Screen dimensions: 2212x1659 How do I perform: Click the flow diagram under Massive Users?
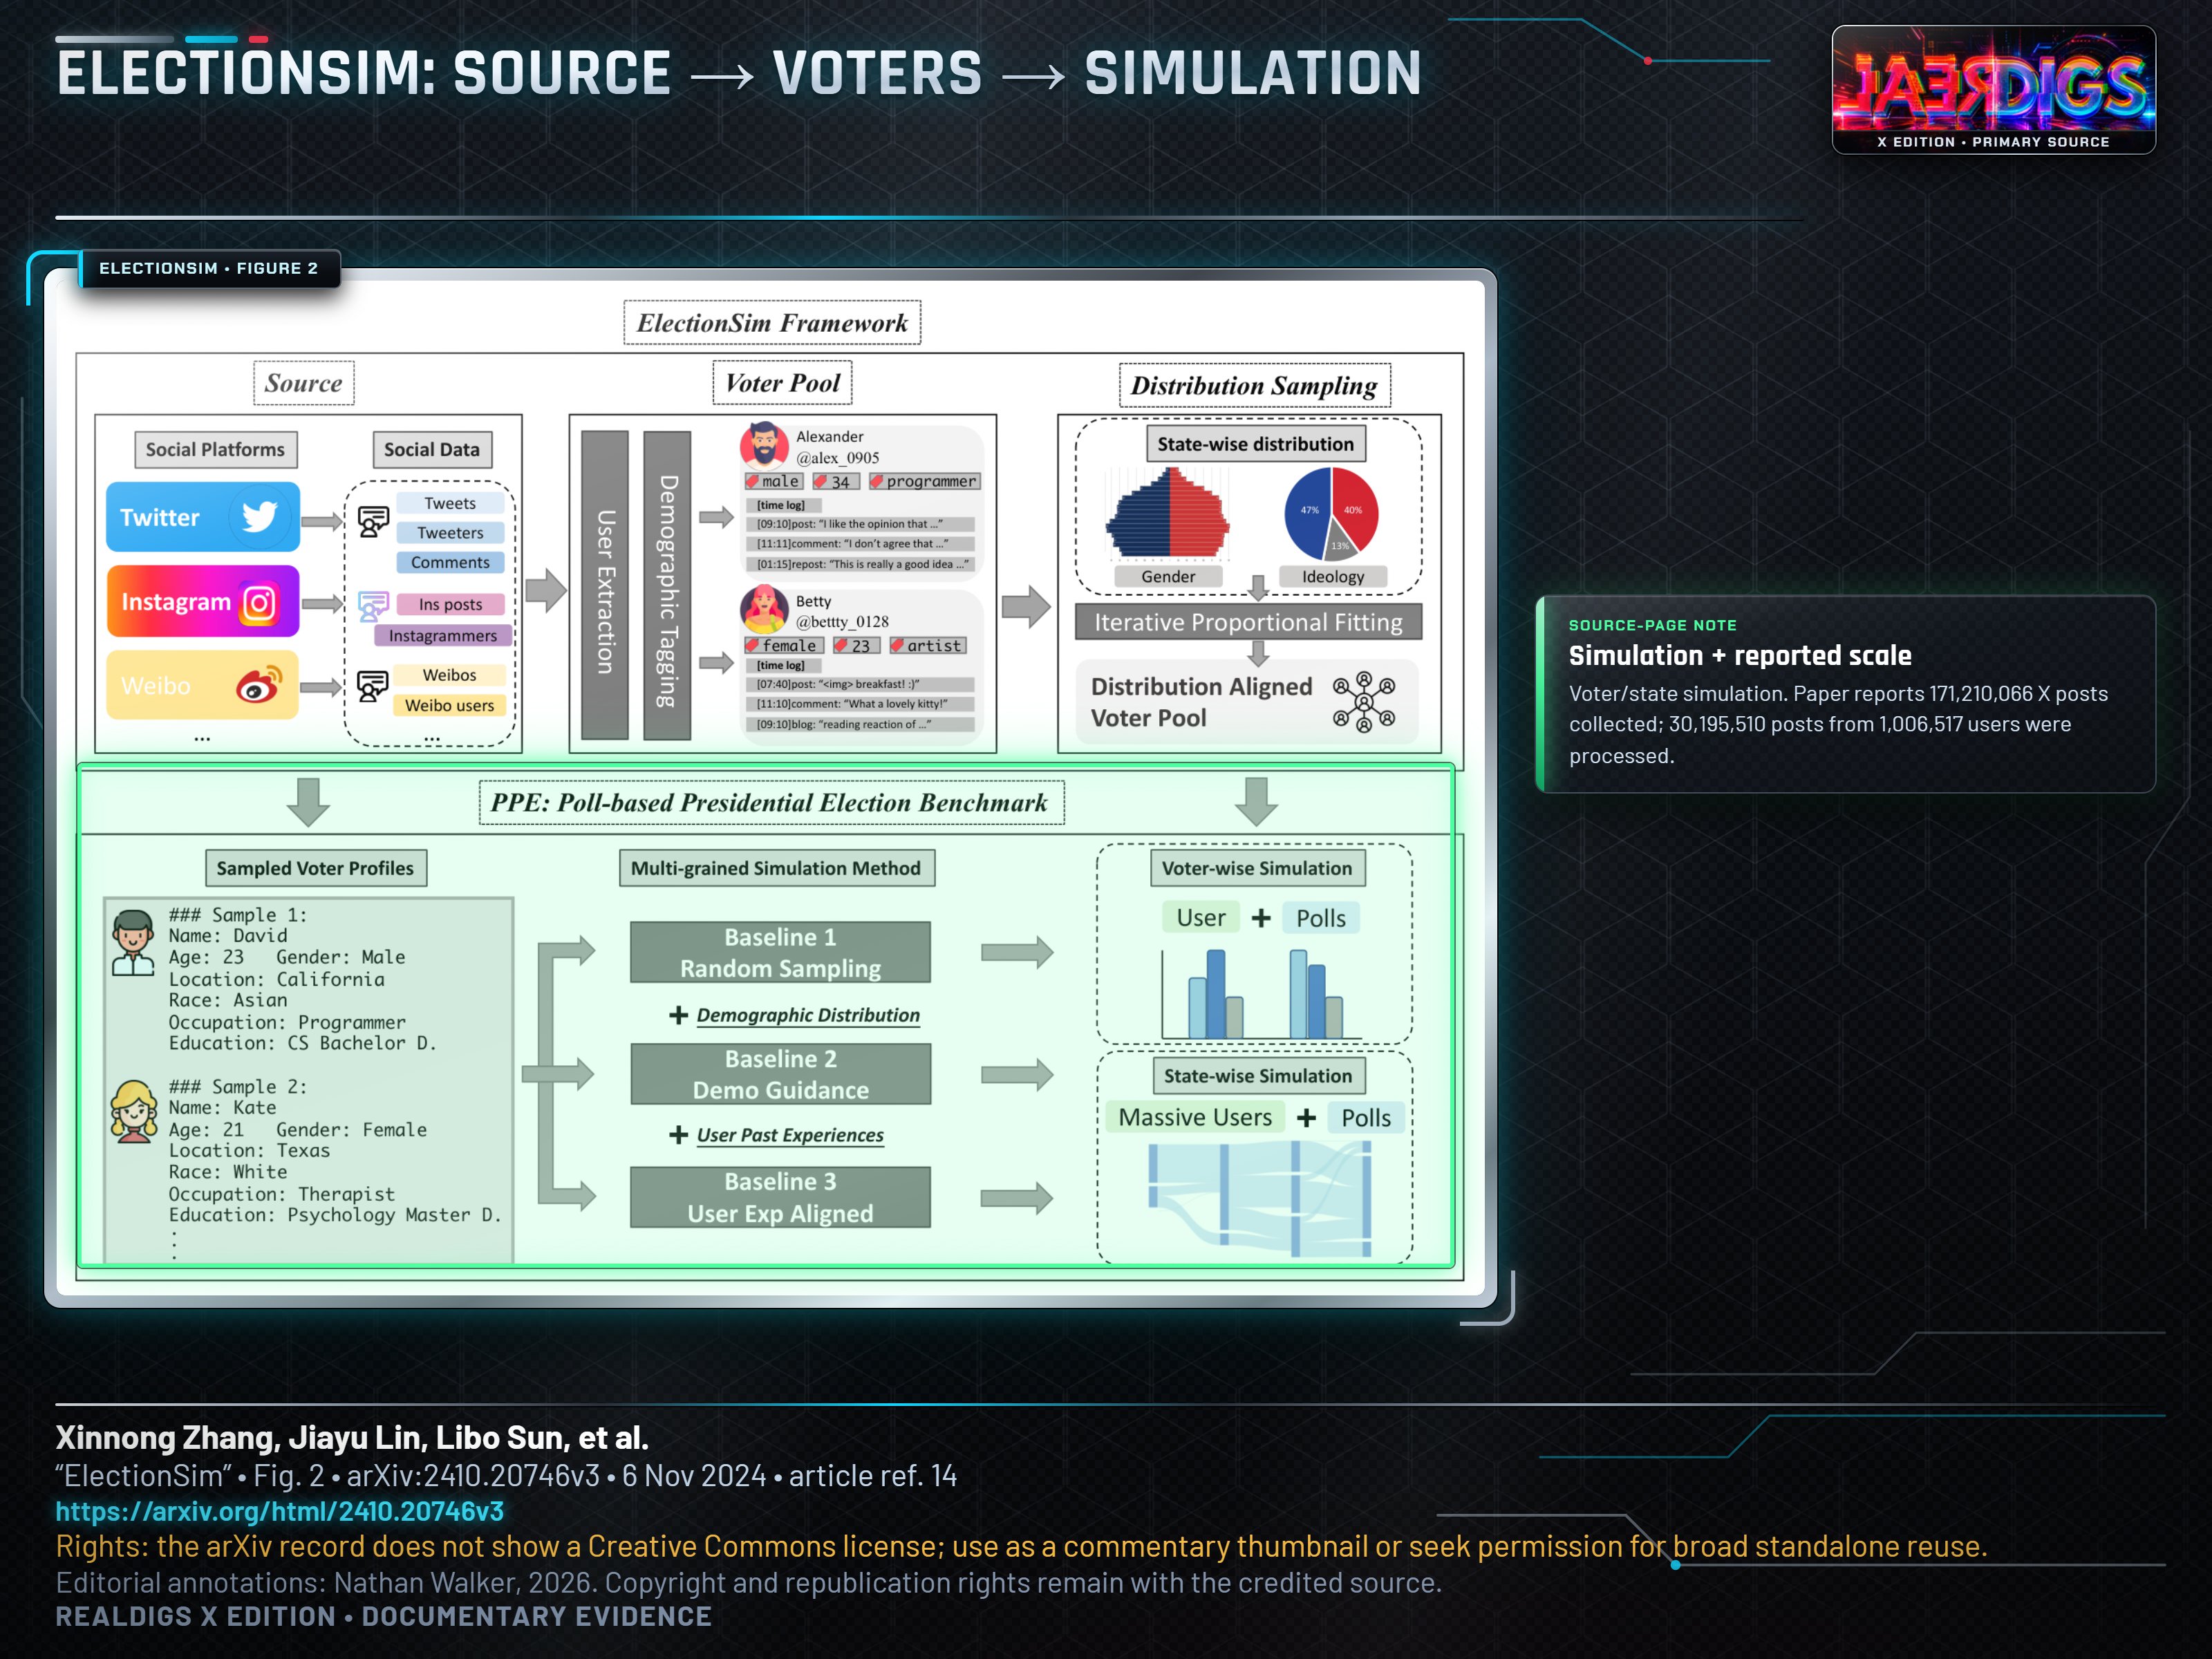click(1259, 1198)
